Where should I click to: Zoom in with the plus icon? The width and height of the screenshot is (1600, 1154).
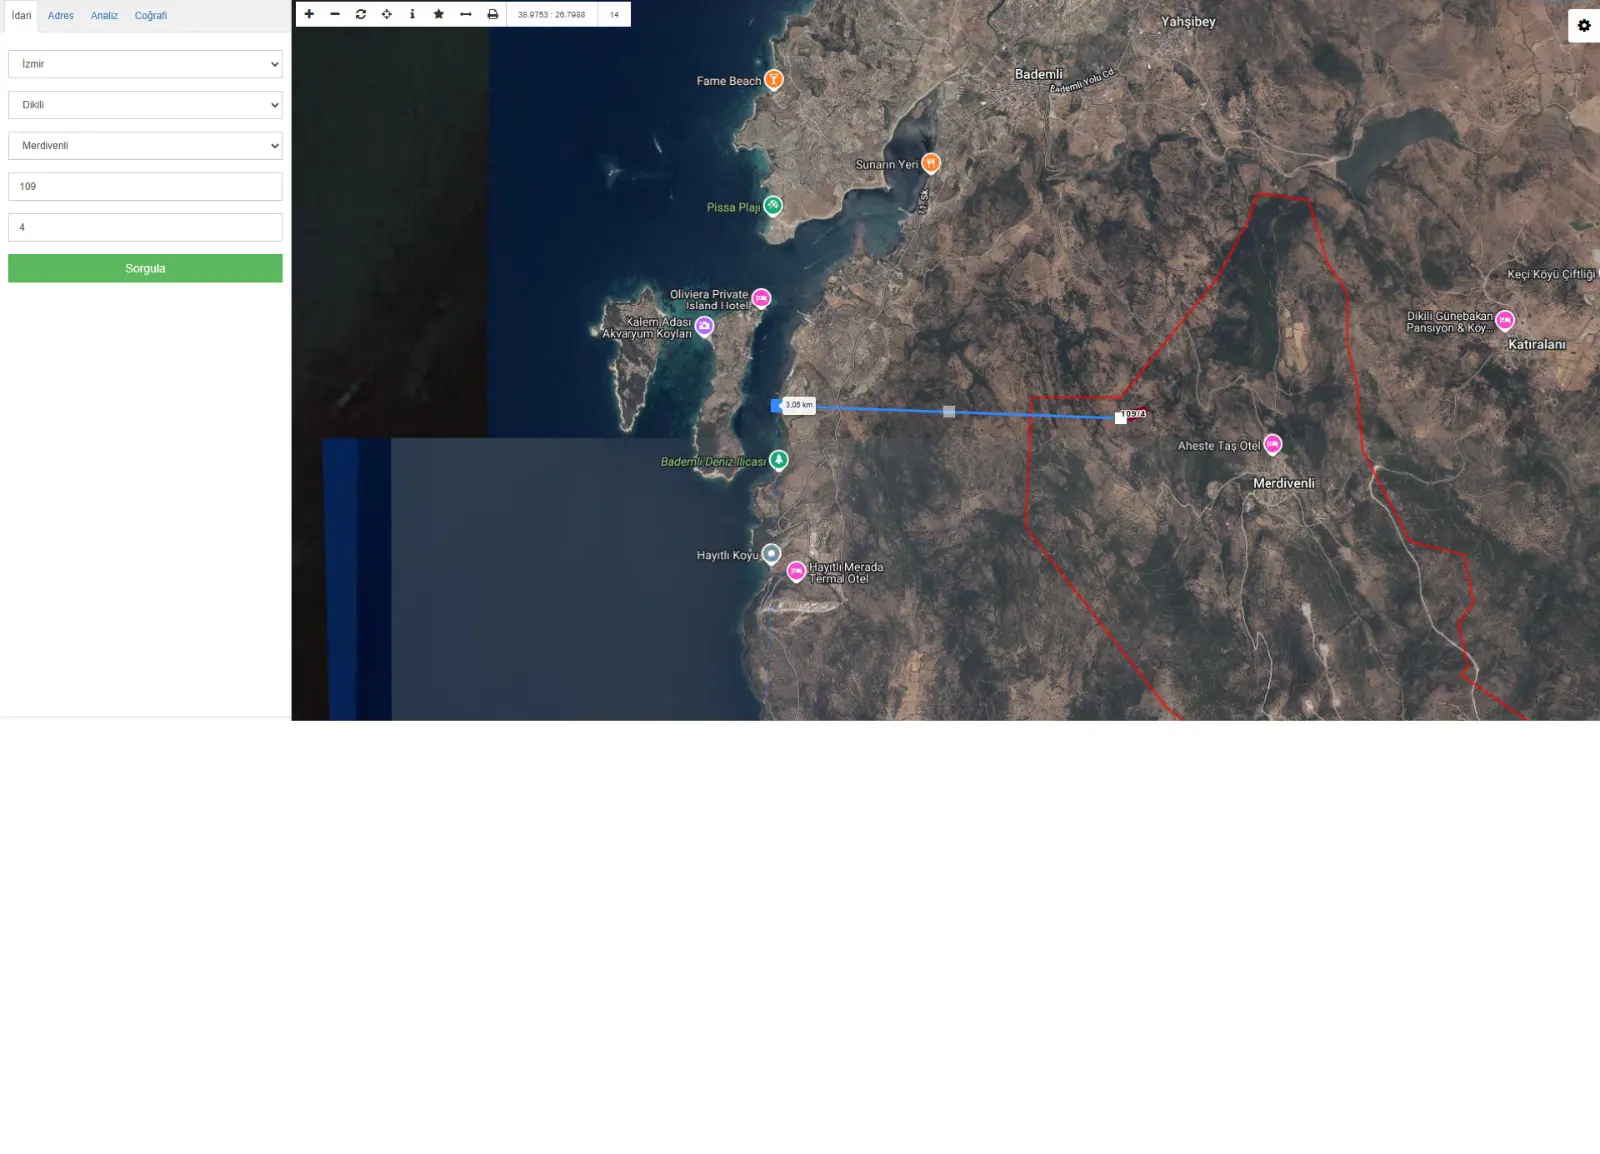point(309,14)
